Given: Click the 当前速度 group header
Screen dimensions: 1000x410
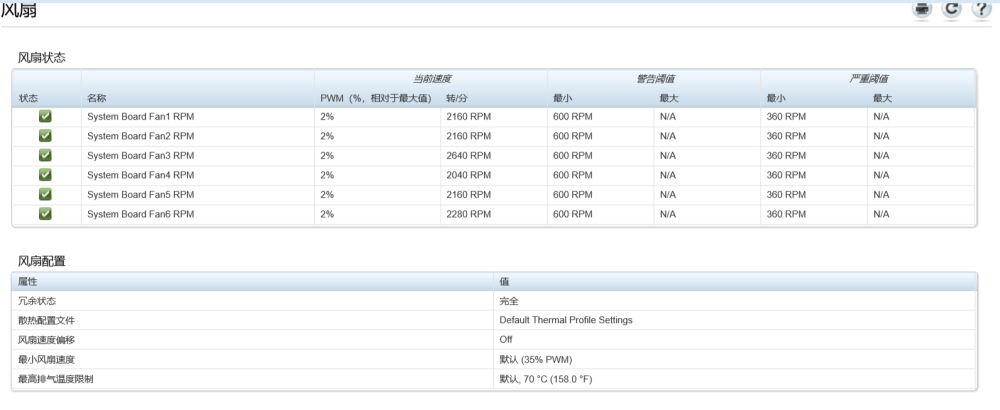Looking at the screenshot, I should pyautogui.click(x=432, y=79).
